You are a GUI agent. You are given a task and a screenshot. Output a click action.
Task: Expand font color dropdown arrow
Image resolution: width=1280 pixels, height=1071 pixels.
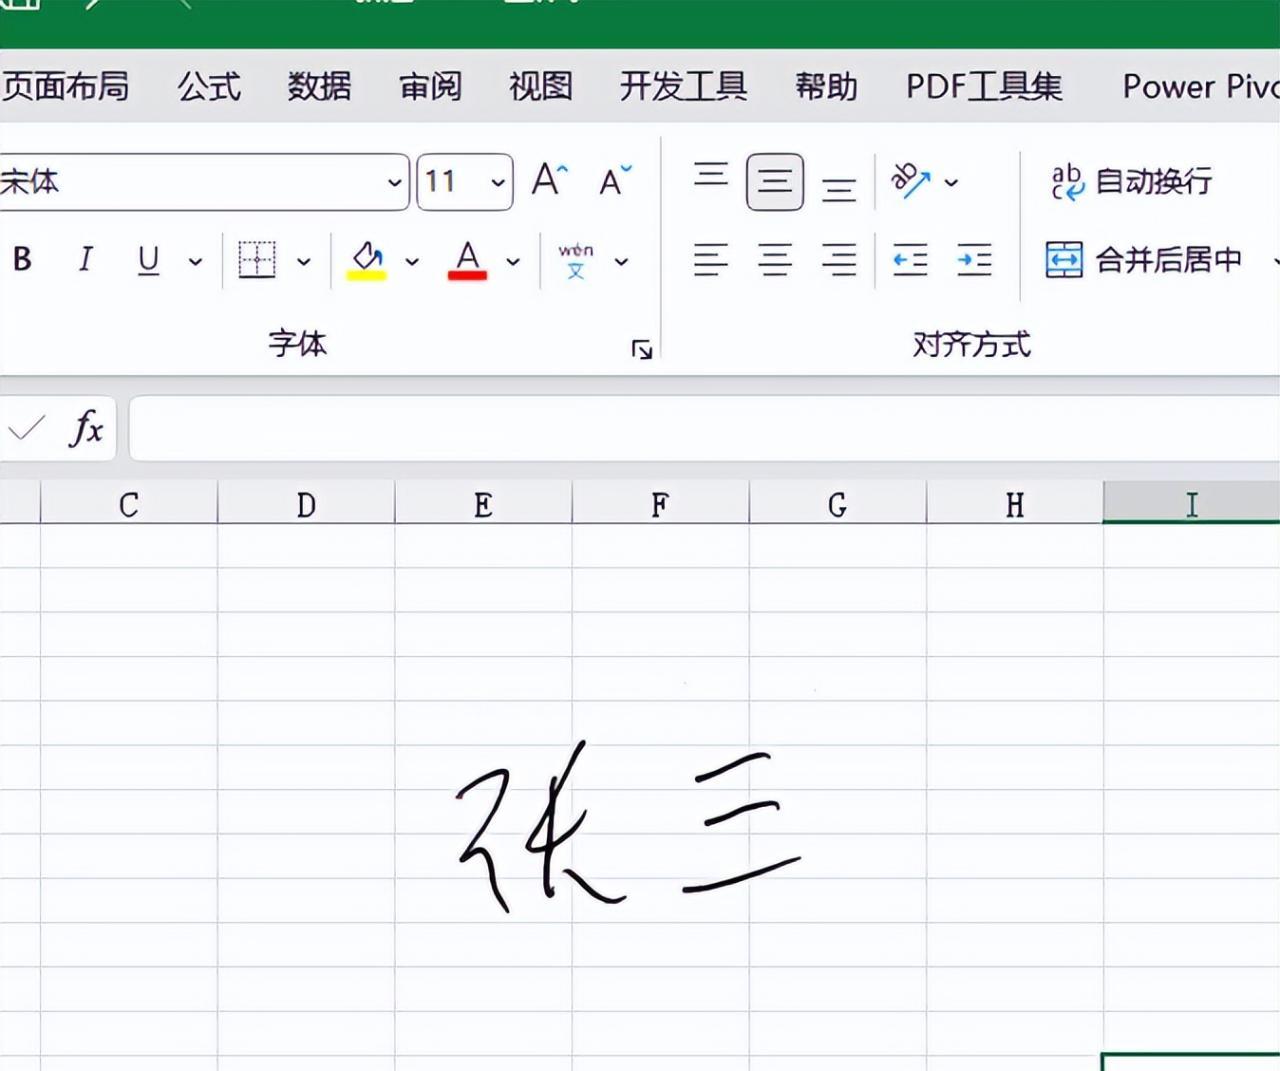point(513,262)
